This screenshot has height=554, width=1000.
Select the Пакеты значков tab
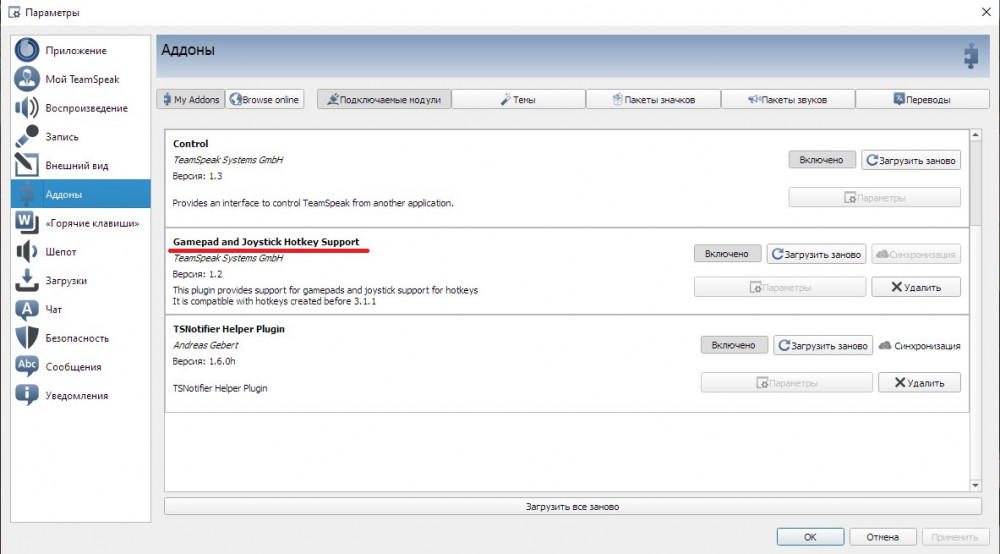click(x=653, y=99)
